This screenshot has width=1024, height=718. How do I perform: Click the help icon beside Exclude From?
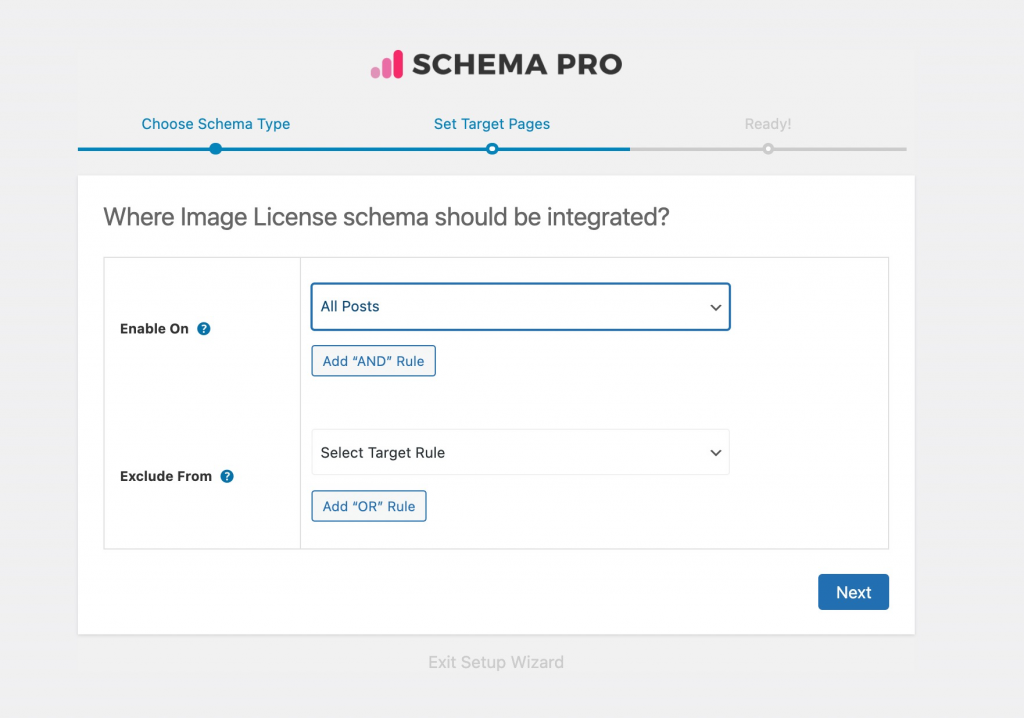tap(227, 476)
